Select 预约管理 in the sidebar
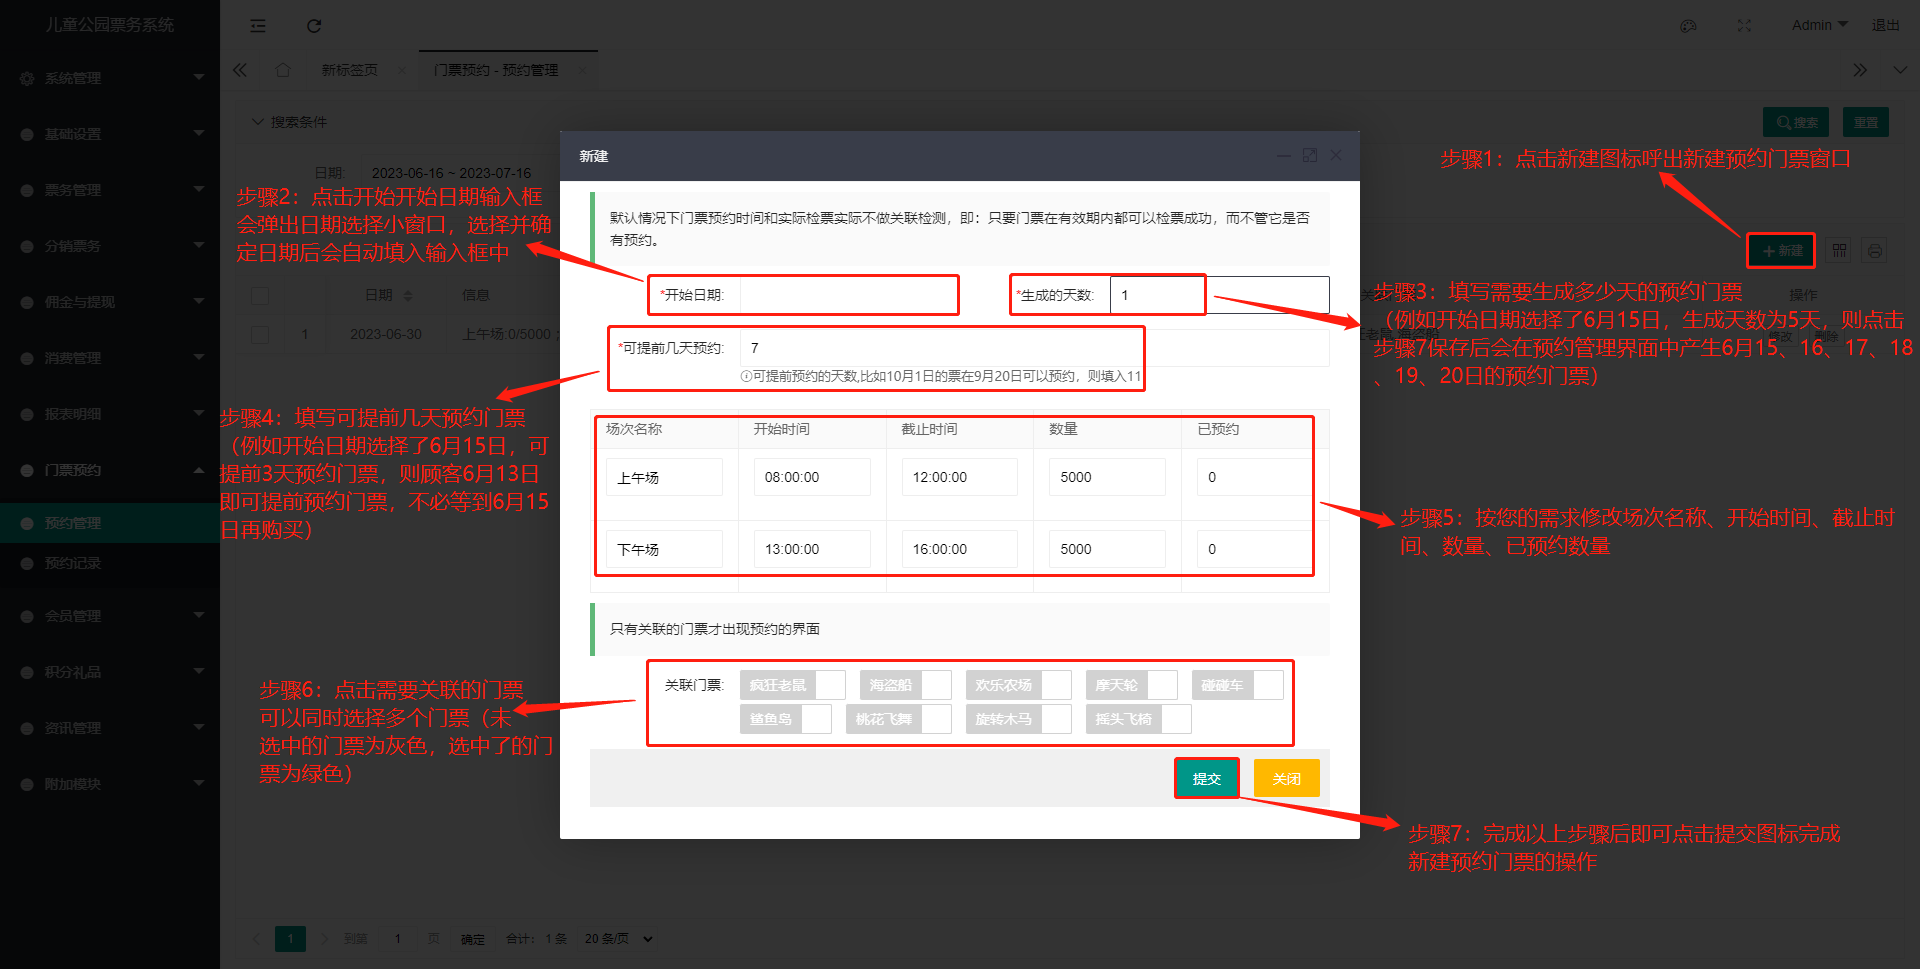1920x969 pixels. point(110,523)
